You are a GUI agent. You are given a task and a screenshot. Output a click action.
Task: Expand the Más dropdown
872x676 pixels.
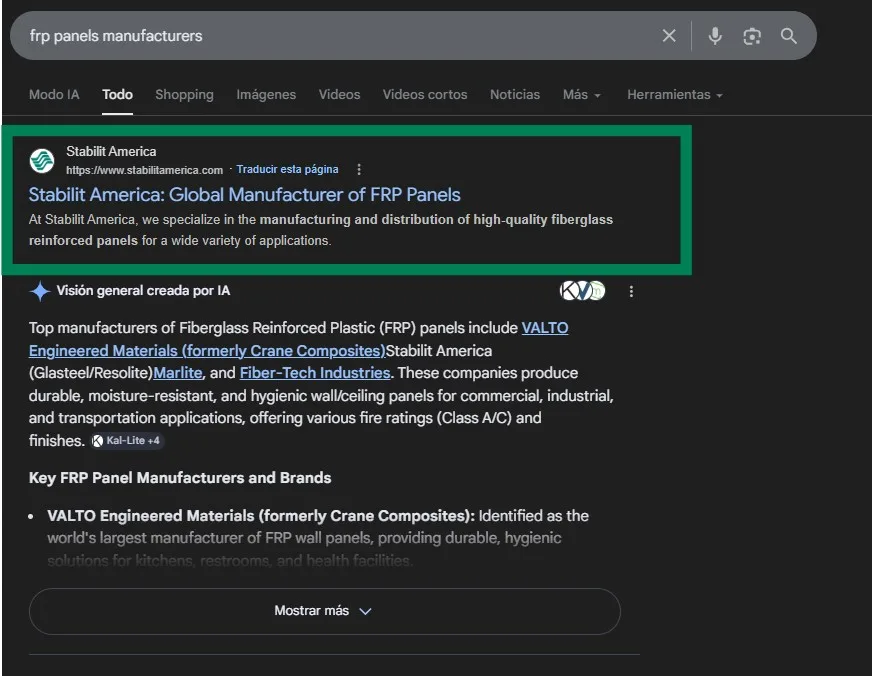point(582,95)
